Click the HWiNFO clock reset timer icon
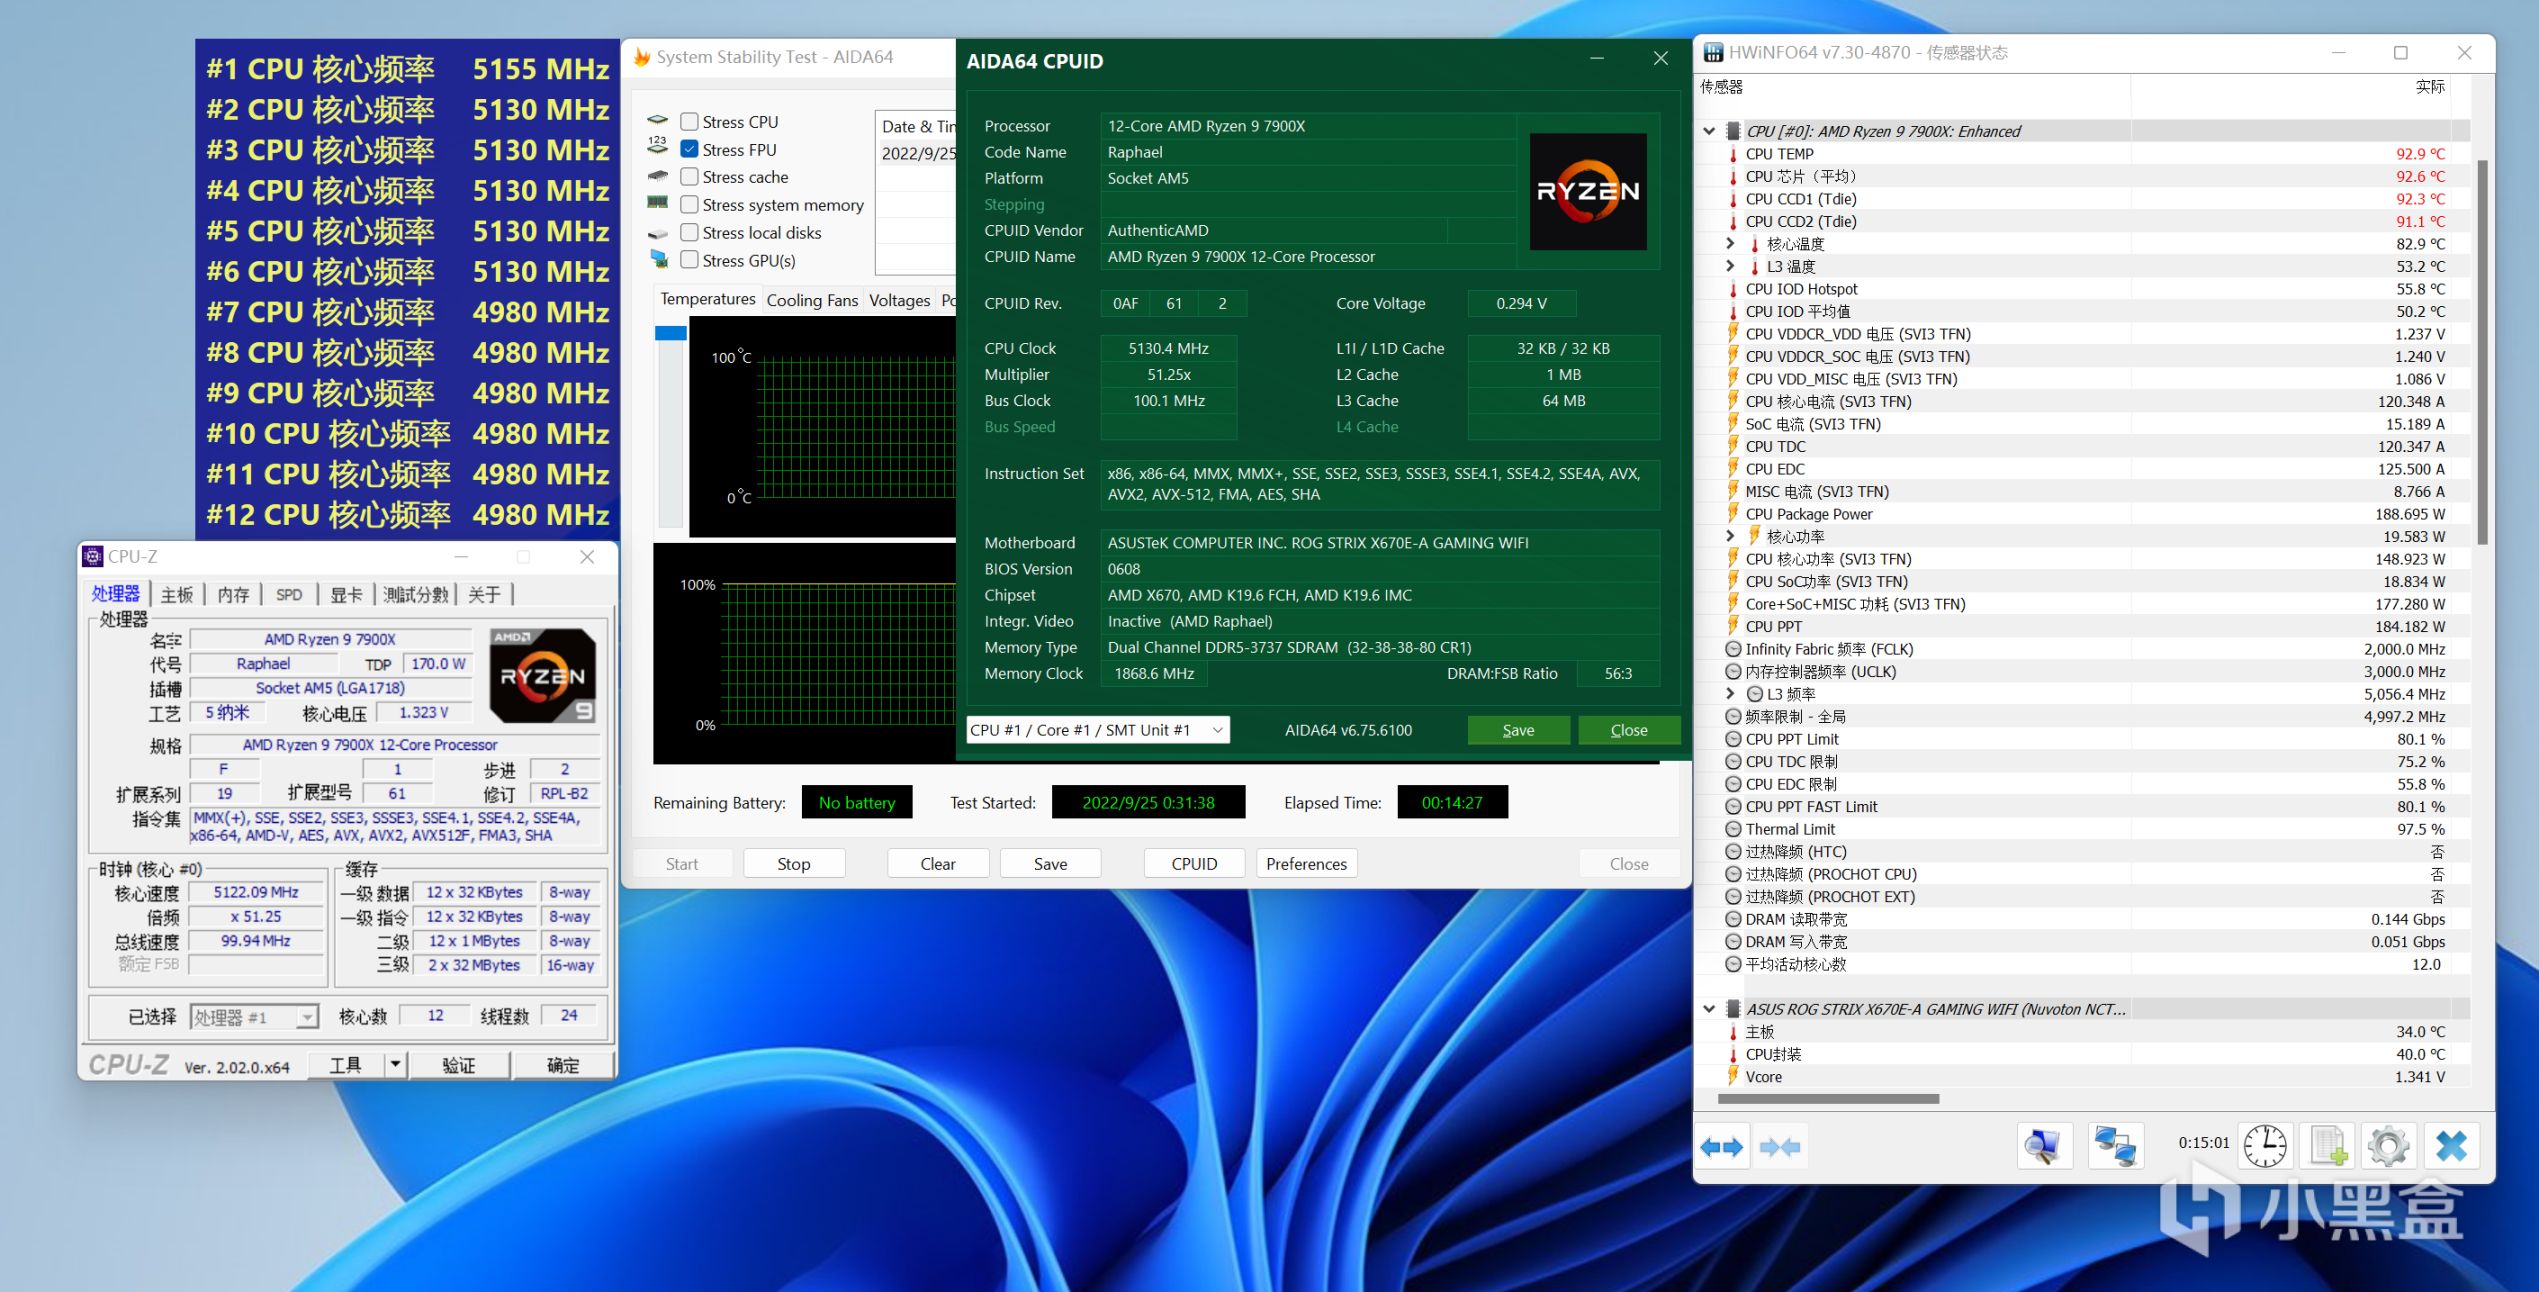 (2265, 1146)
